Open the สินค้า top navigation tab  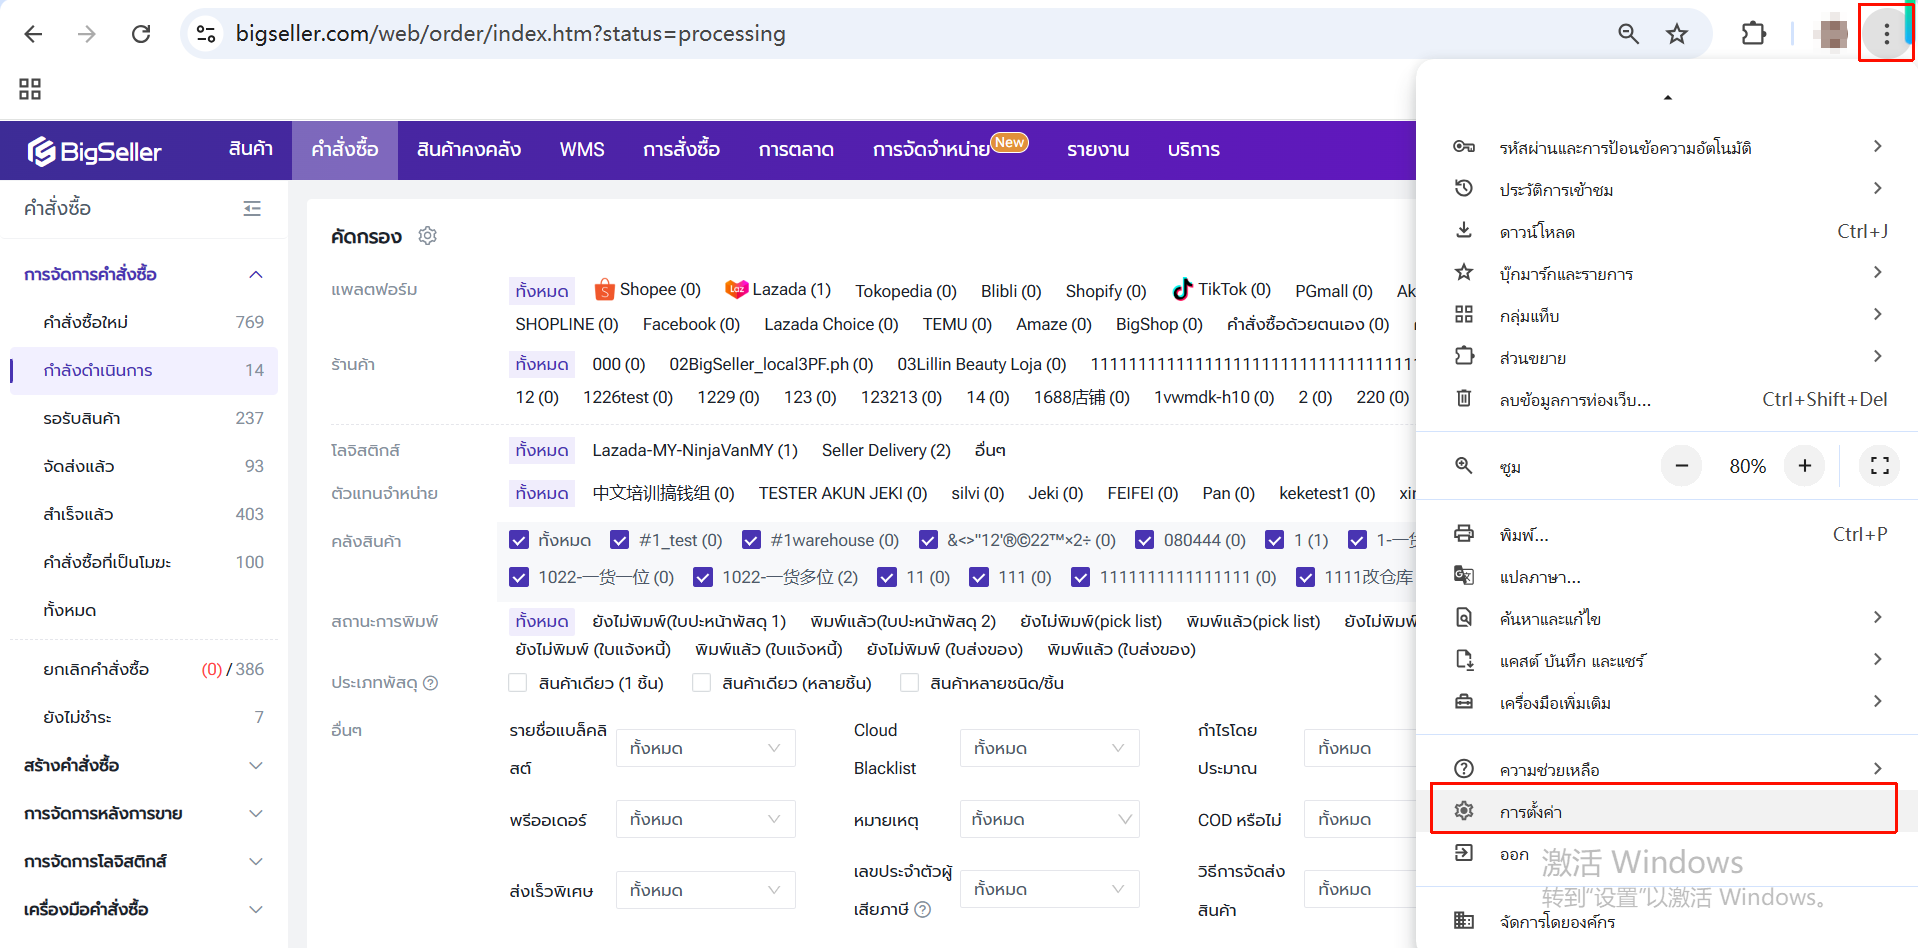coord(251,150)
